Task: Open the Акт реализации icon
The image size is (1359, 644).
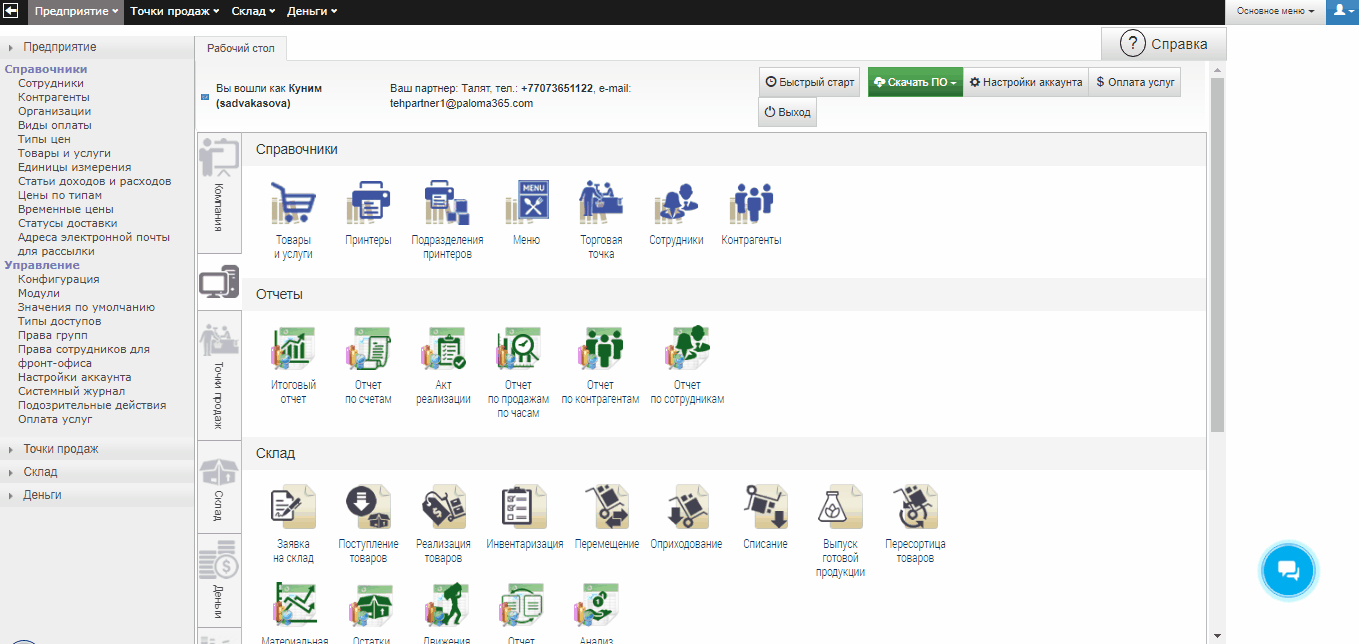Action: tap(443, 349)
